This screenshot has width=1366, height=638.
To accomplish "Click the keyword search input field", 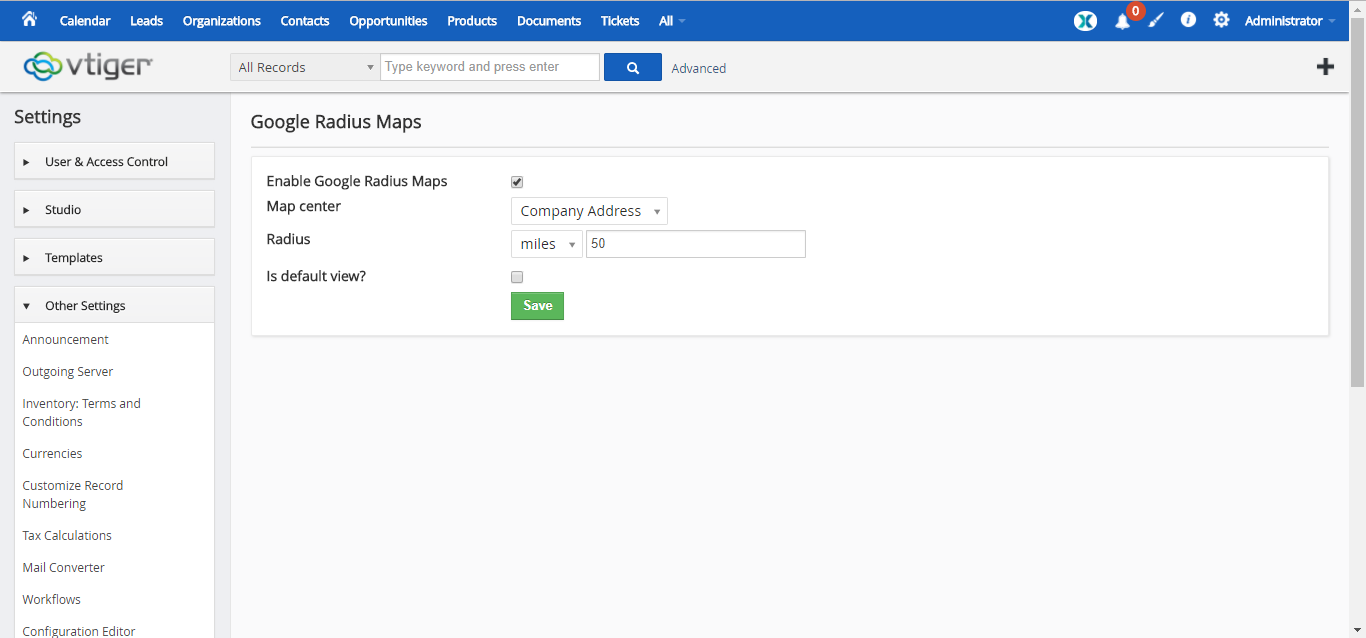I will [x=490, y=67].
